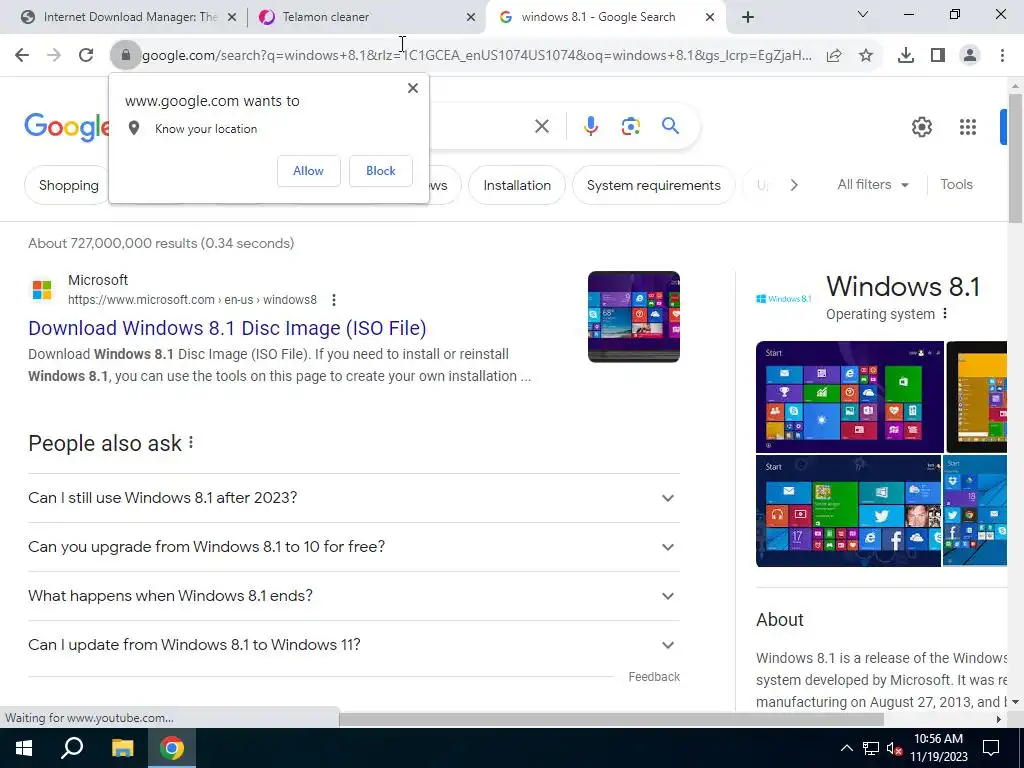This screenshot has height=768, width=1024.
Task: Expand What happens when Windows 8.1 ends?
Action: point(354,596)
